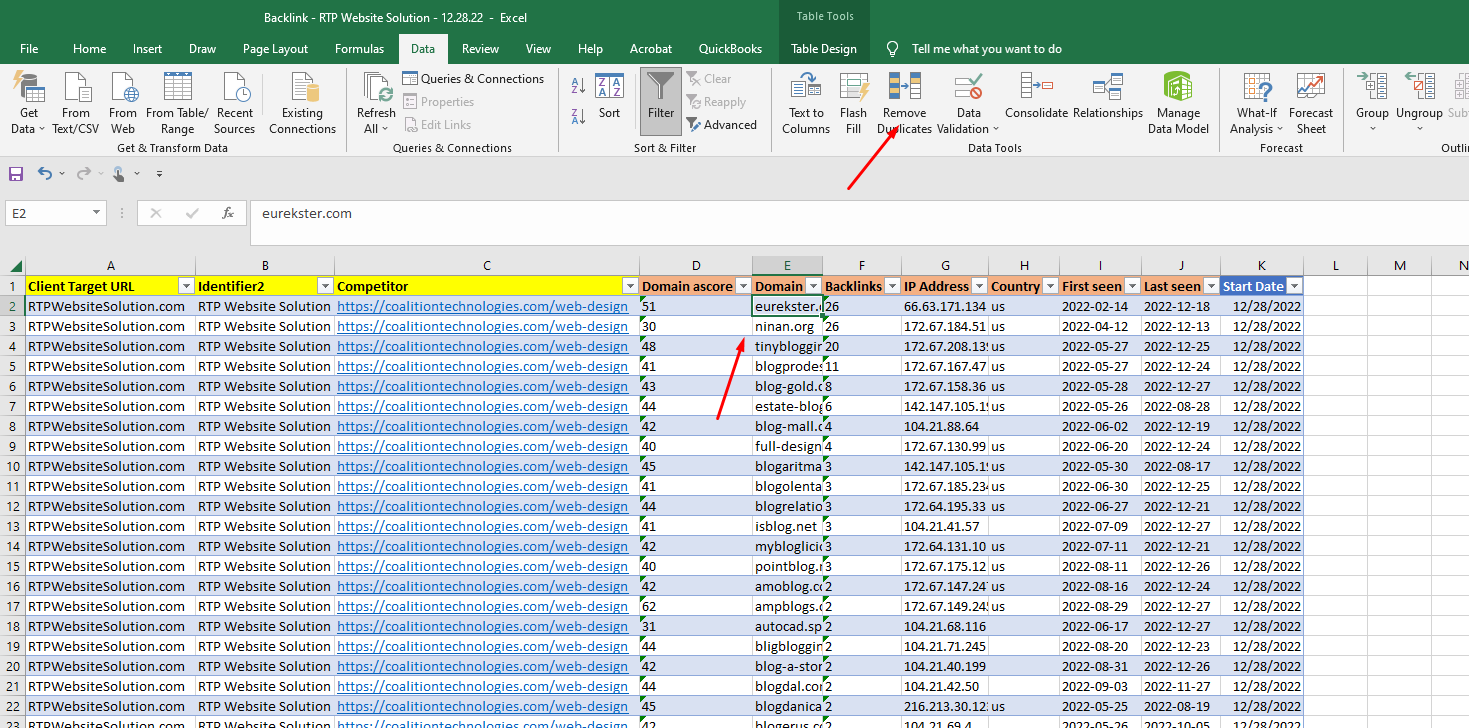Switch to the Formulas tab
The image size is (1469, 728).
tap(359, 49)
